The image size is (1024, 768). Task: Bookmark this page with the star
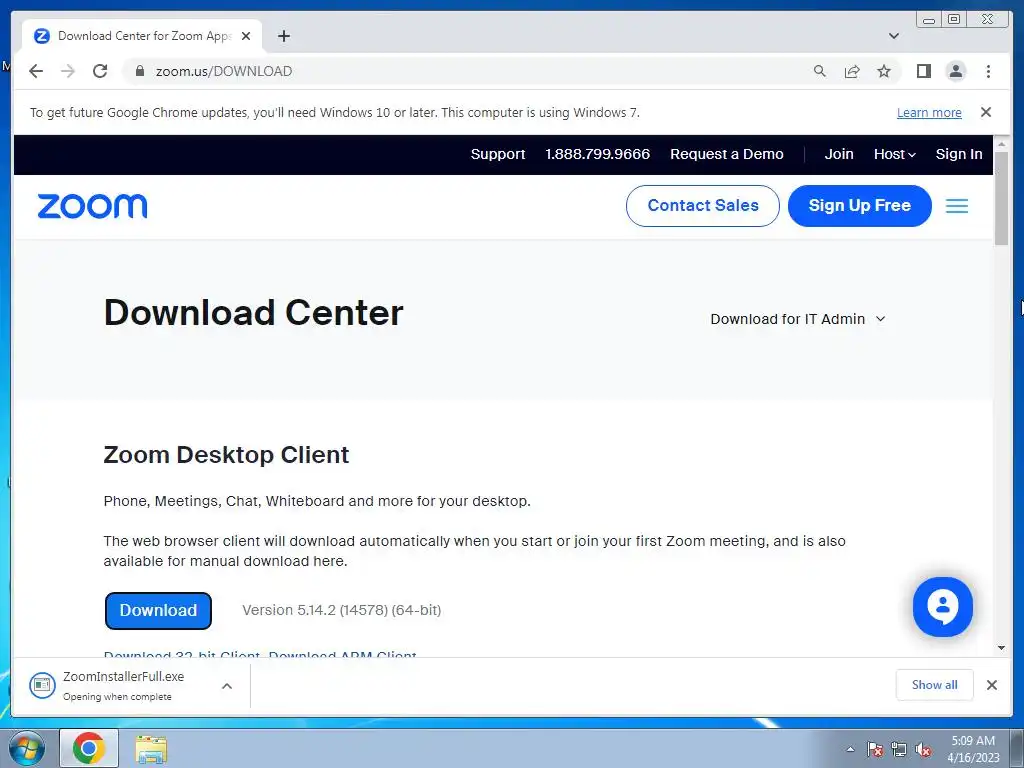(884, 71)
